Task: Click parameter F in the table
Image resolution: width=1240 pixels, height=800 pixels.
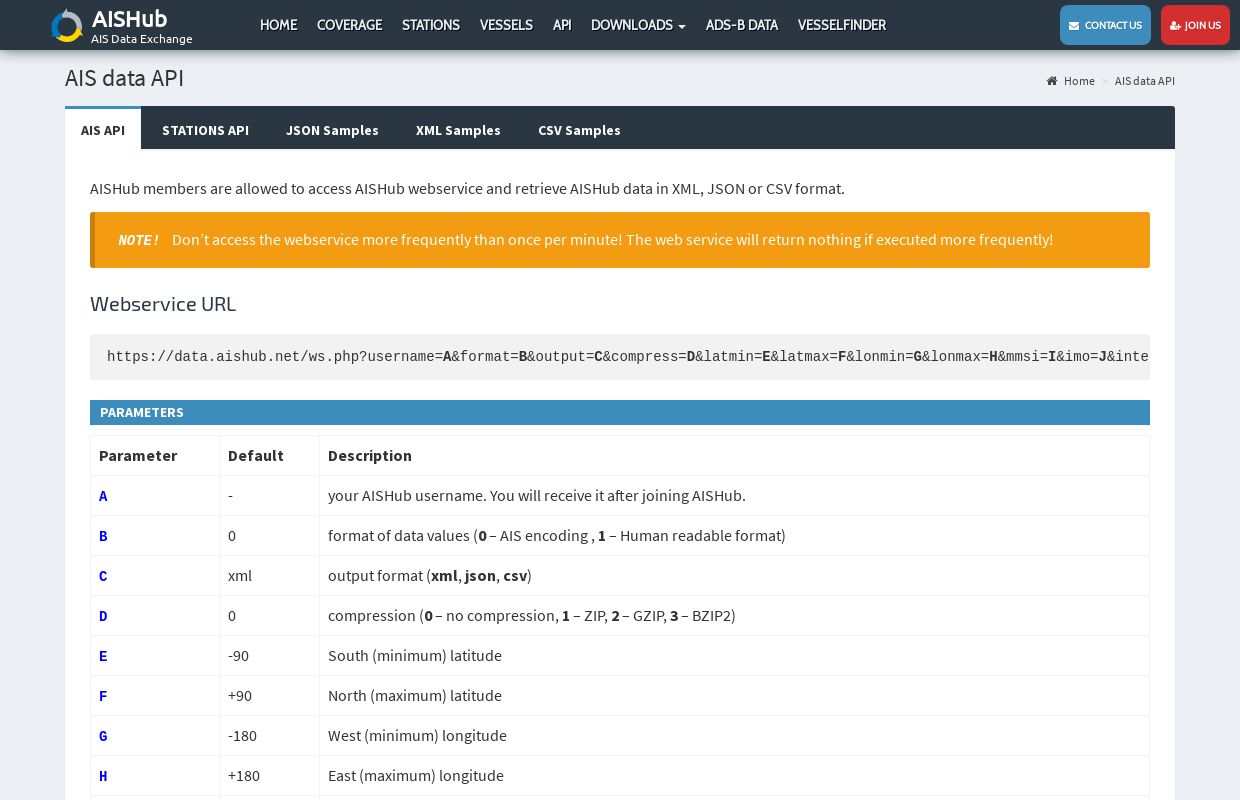Action: tap(103, 696)
